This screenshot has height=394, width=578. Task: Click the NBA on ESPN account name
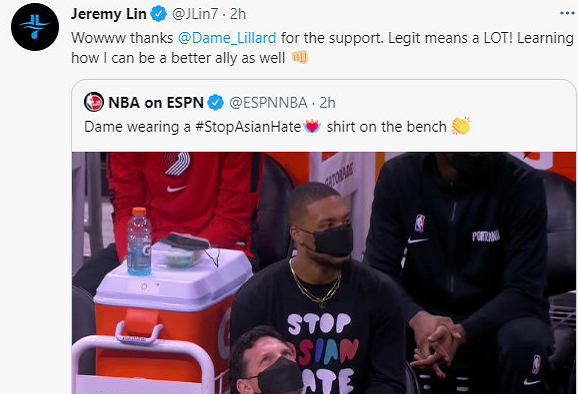[x=156, y=102]
